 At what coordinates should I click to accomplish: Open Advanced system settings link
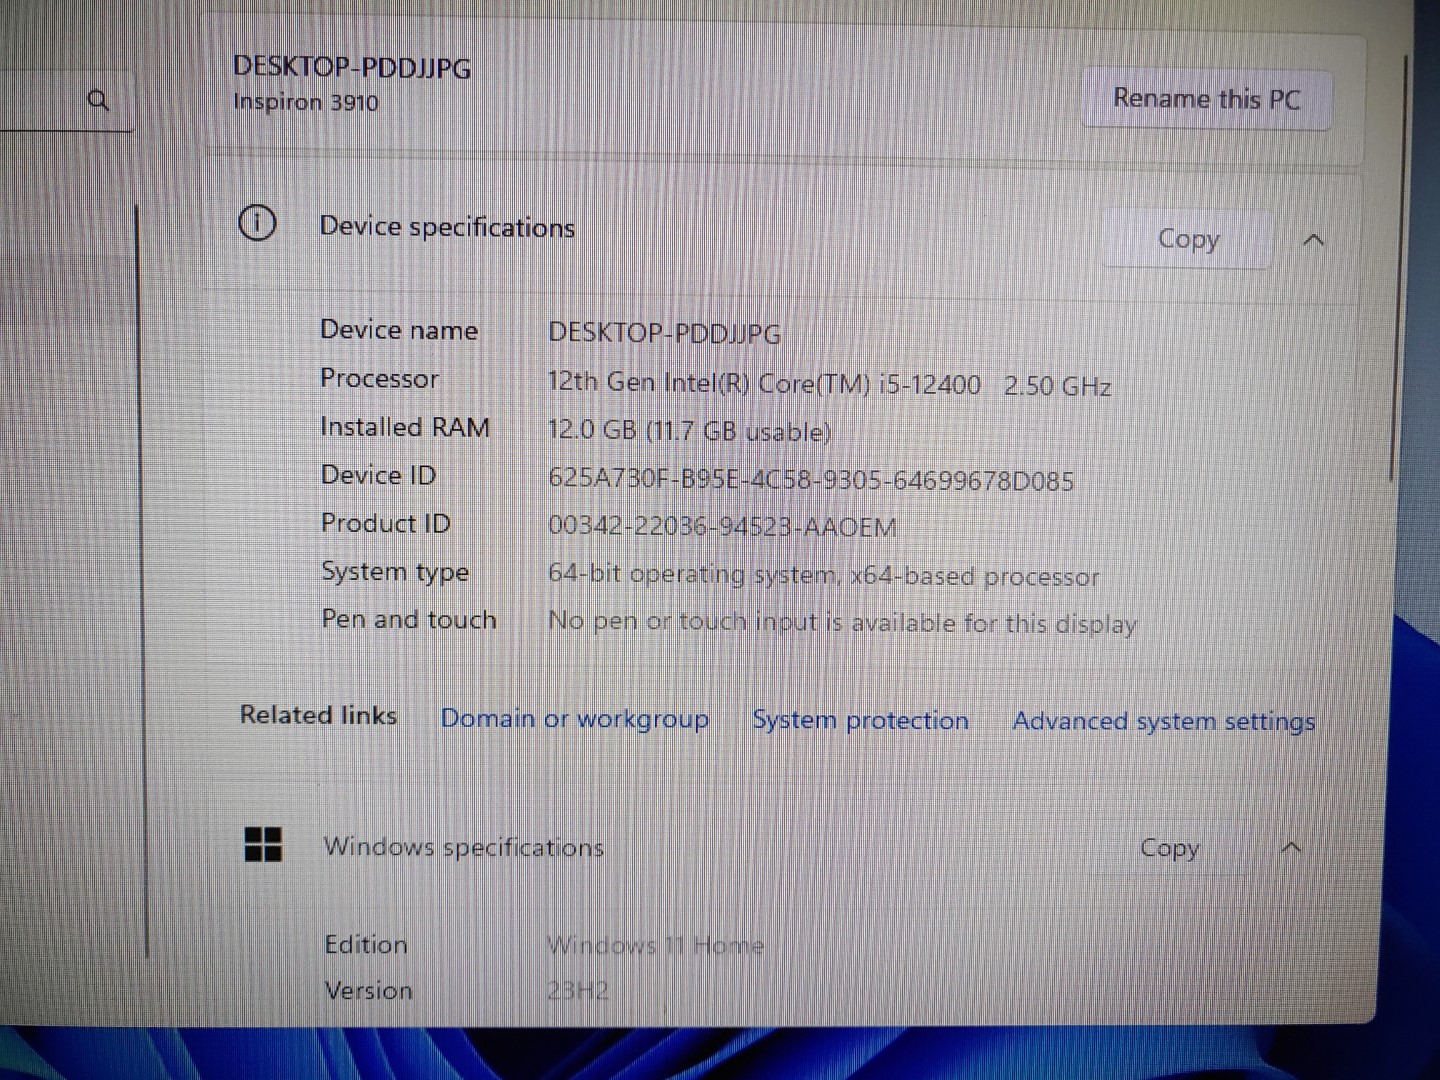pos(1163,721)
